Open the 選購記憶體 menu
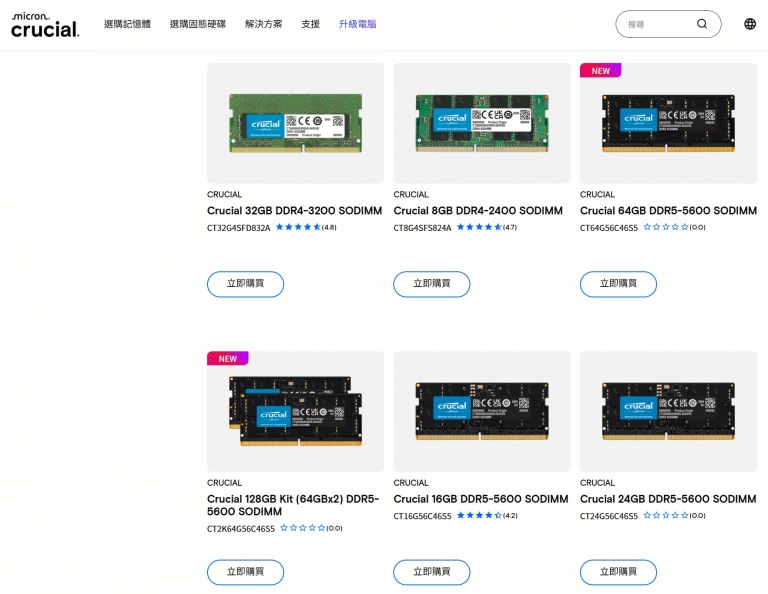The image size is (768, 594). [x=127, y=24]
